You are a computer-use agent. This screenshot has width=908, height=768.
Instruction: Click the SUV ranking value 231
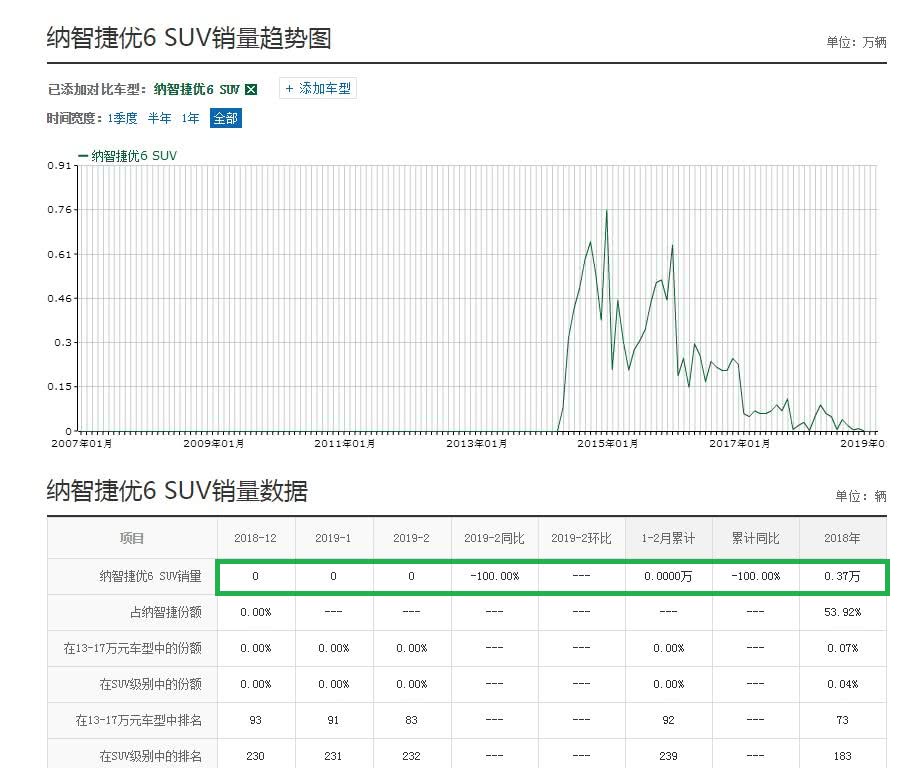(x=333, y=756)
